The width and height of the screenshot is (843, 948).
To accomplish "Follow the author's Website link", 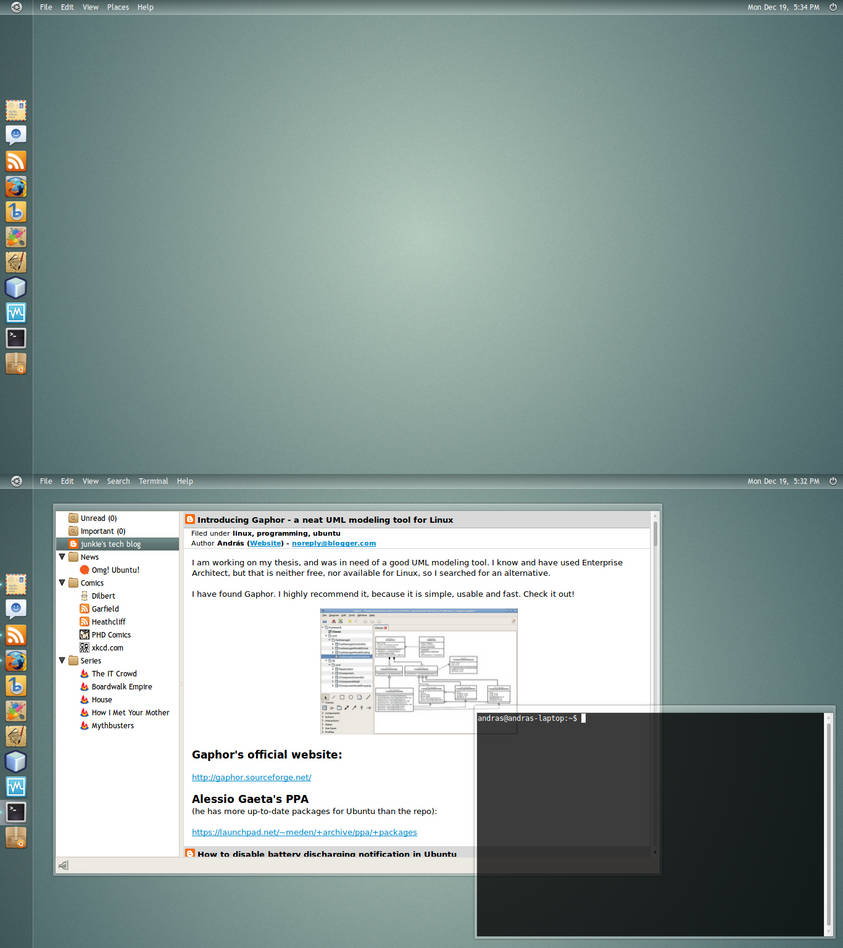I will pyautogui.click(x=265, y=543).
